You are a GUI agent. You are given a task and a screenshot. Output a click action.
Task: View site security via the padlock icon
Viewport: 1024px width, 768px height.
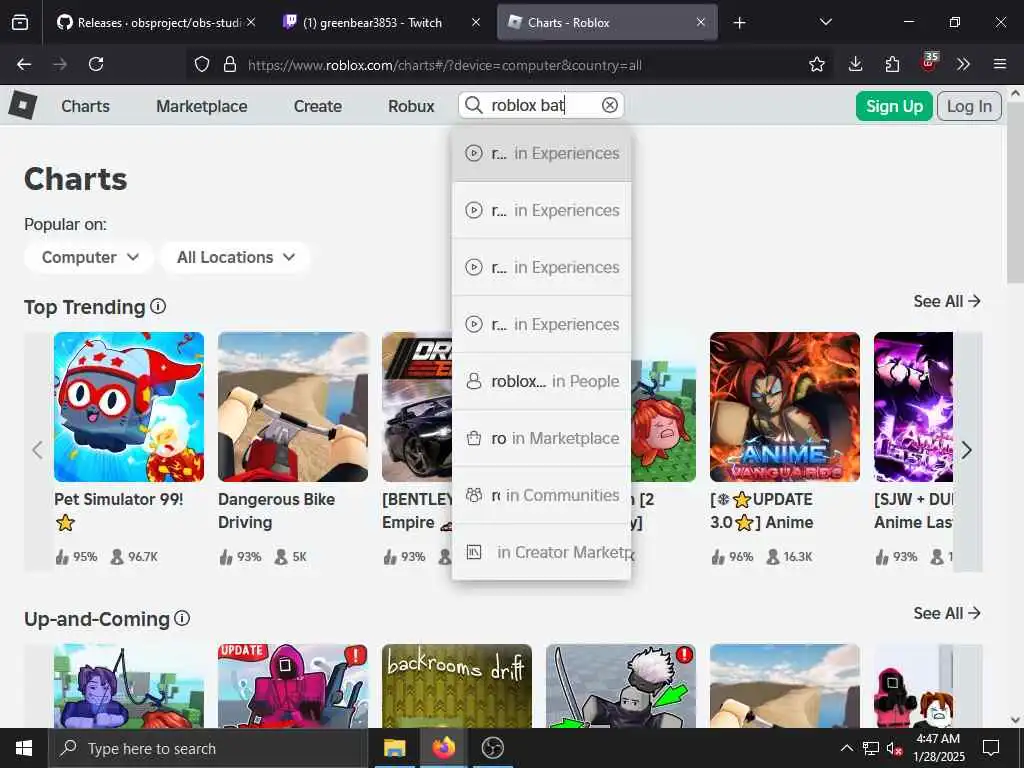pos(229,64)
